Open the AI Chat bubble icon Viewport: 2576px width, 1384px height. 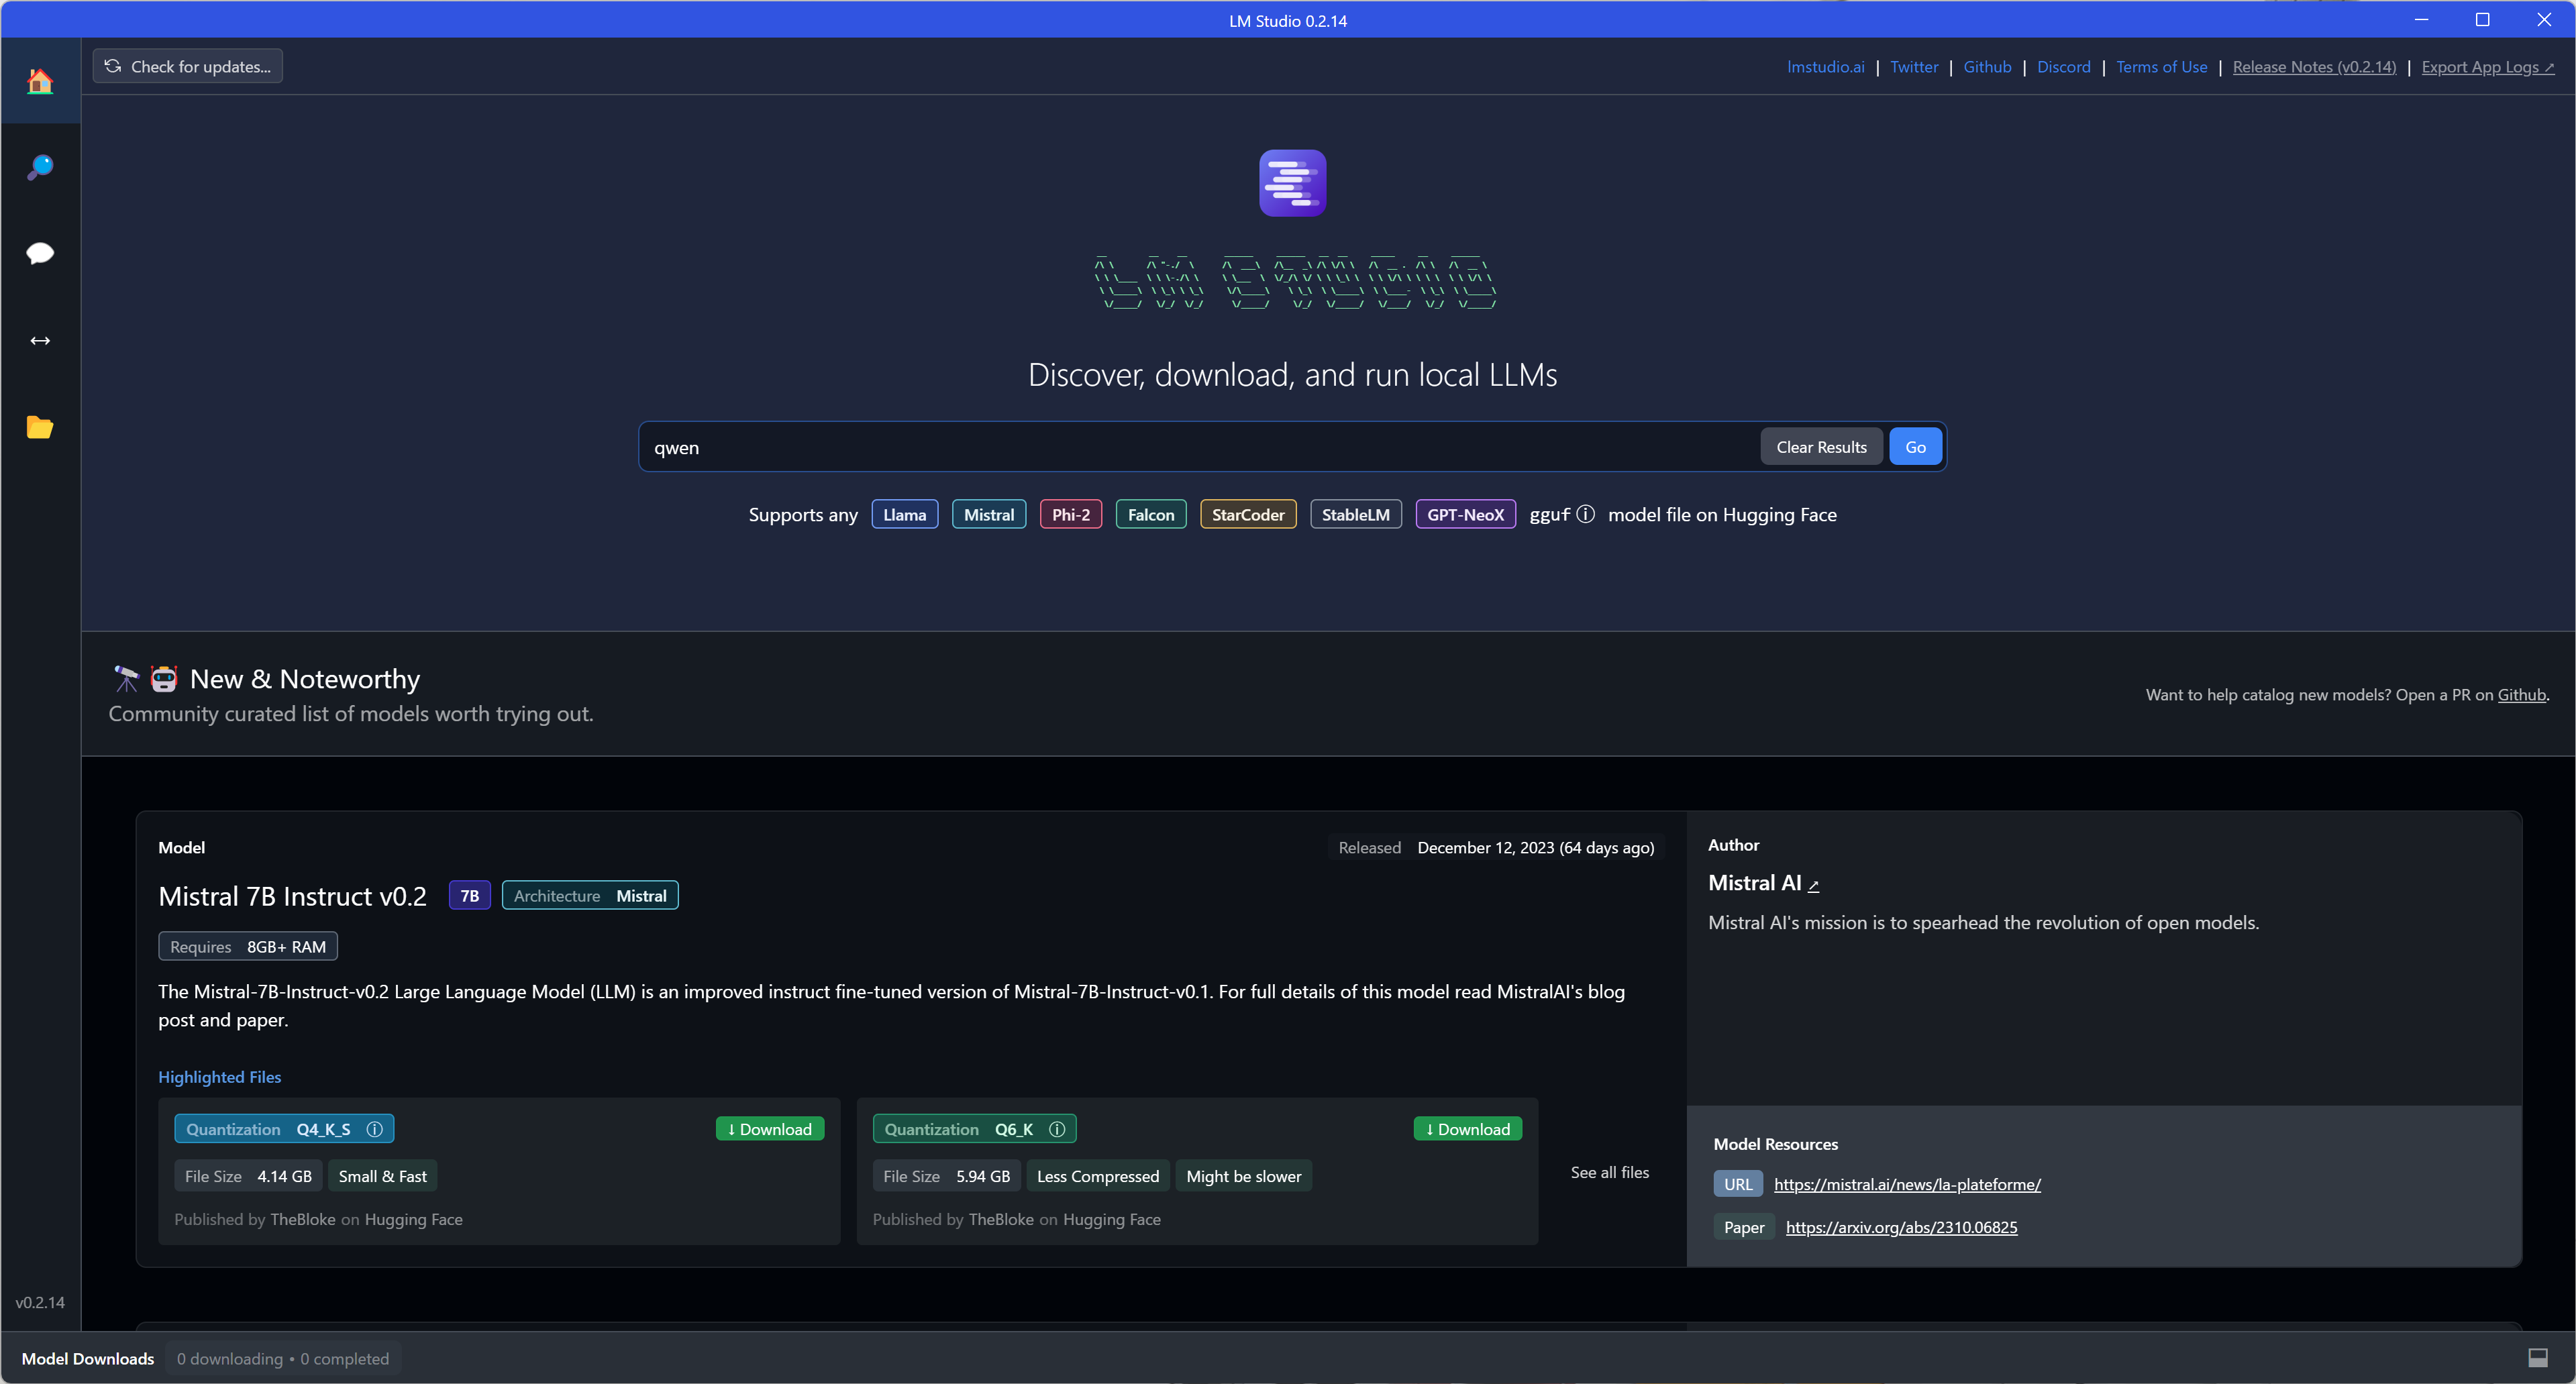pos(40,253)
